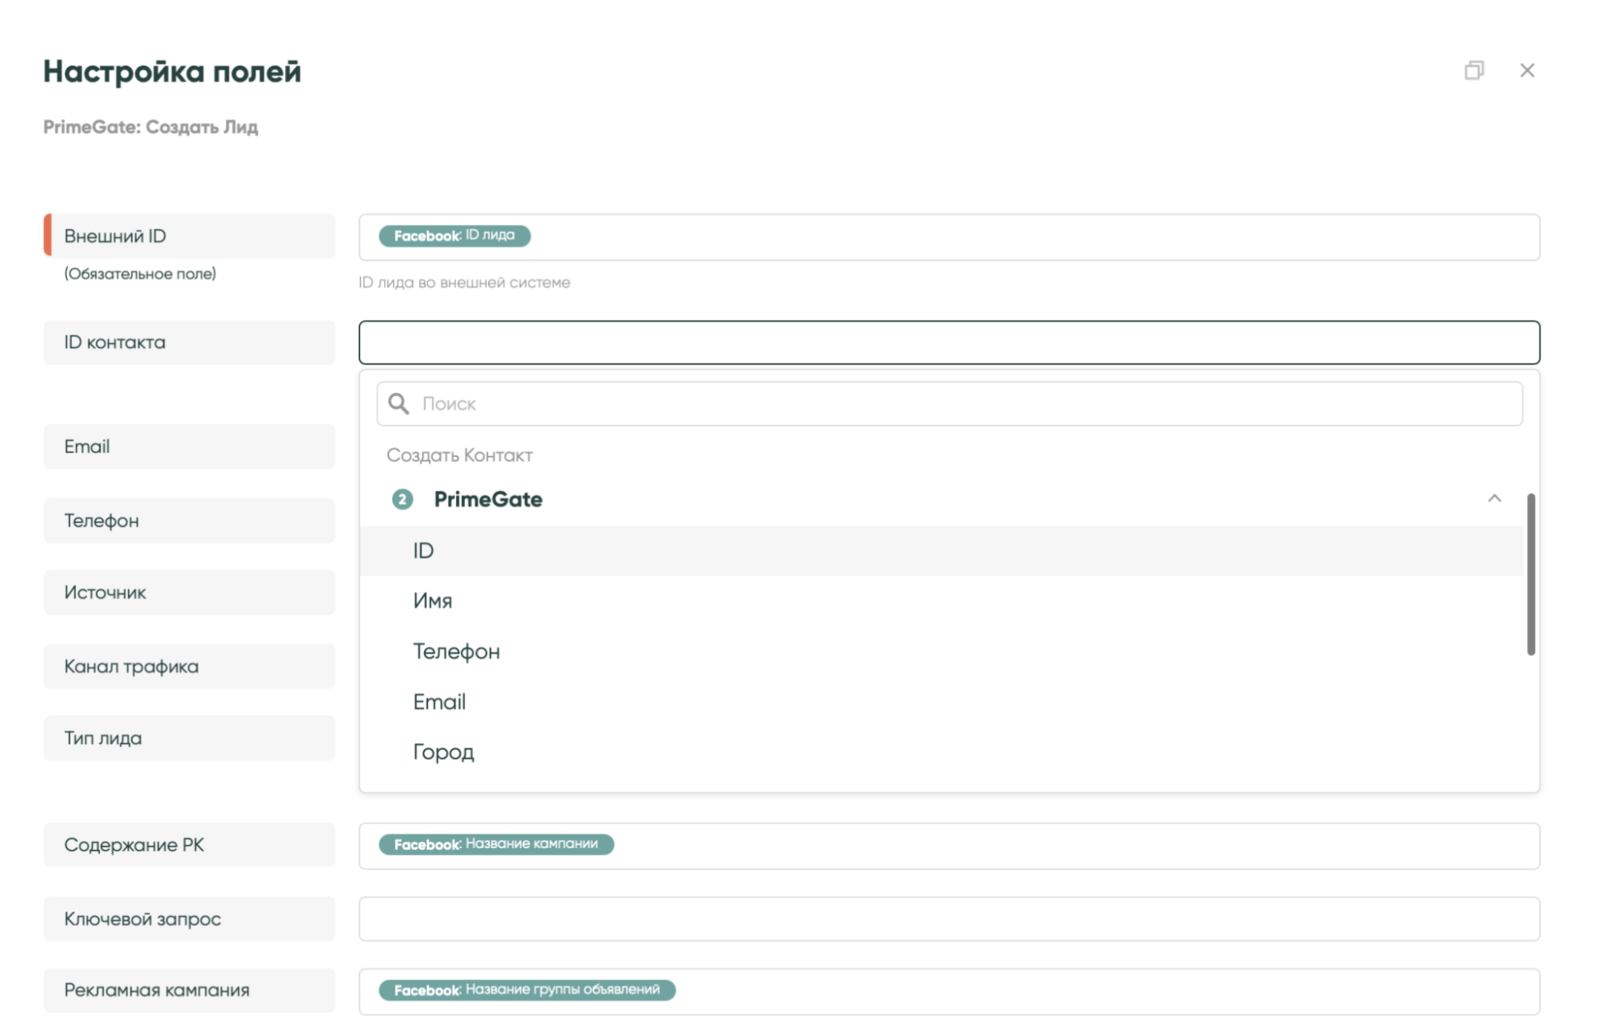Screen dimensions: 1600x1029
Task: Click the duplicate window icon
Action: tap(1473, 70)
